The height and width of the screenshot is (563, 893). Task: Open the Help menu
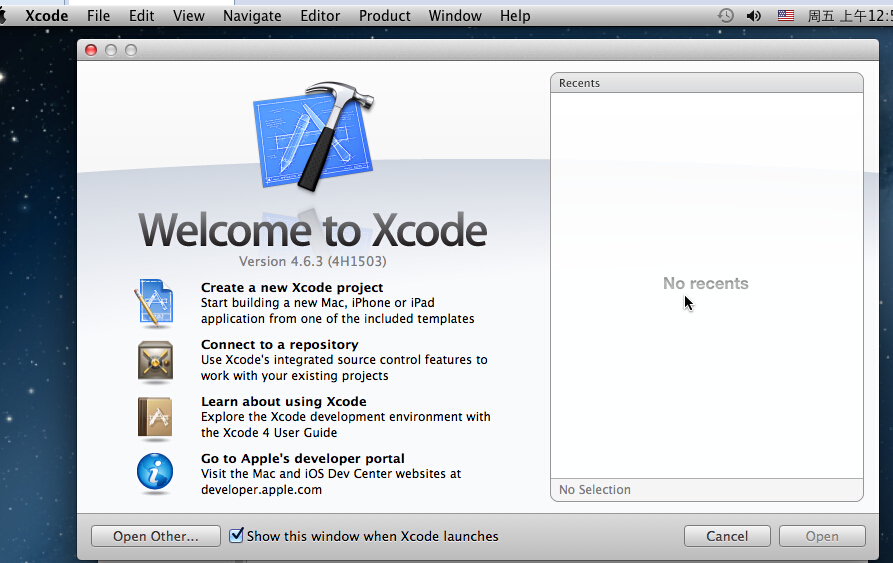tap(515, 16)
